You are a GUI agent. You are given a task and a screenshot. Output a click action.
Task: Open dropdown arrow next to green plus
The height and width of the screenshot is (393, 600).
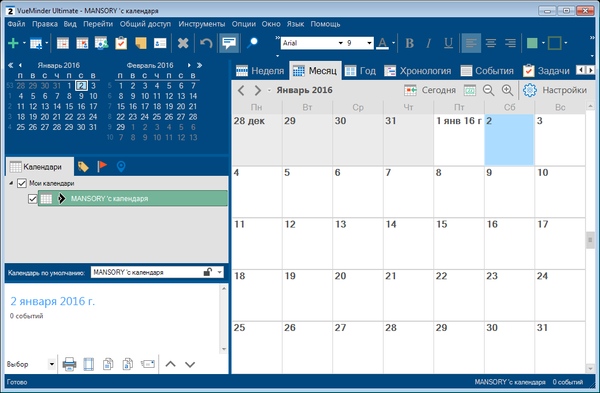(24, 43)
